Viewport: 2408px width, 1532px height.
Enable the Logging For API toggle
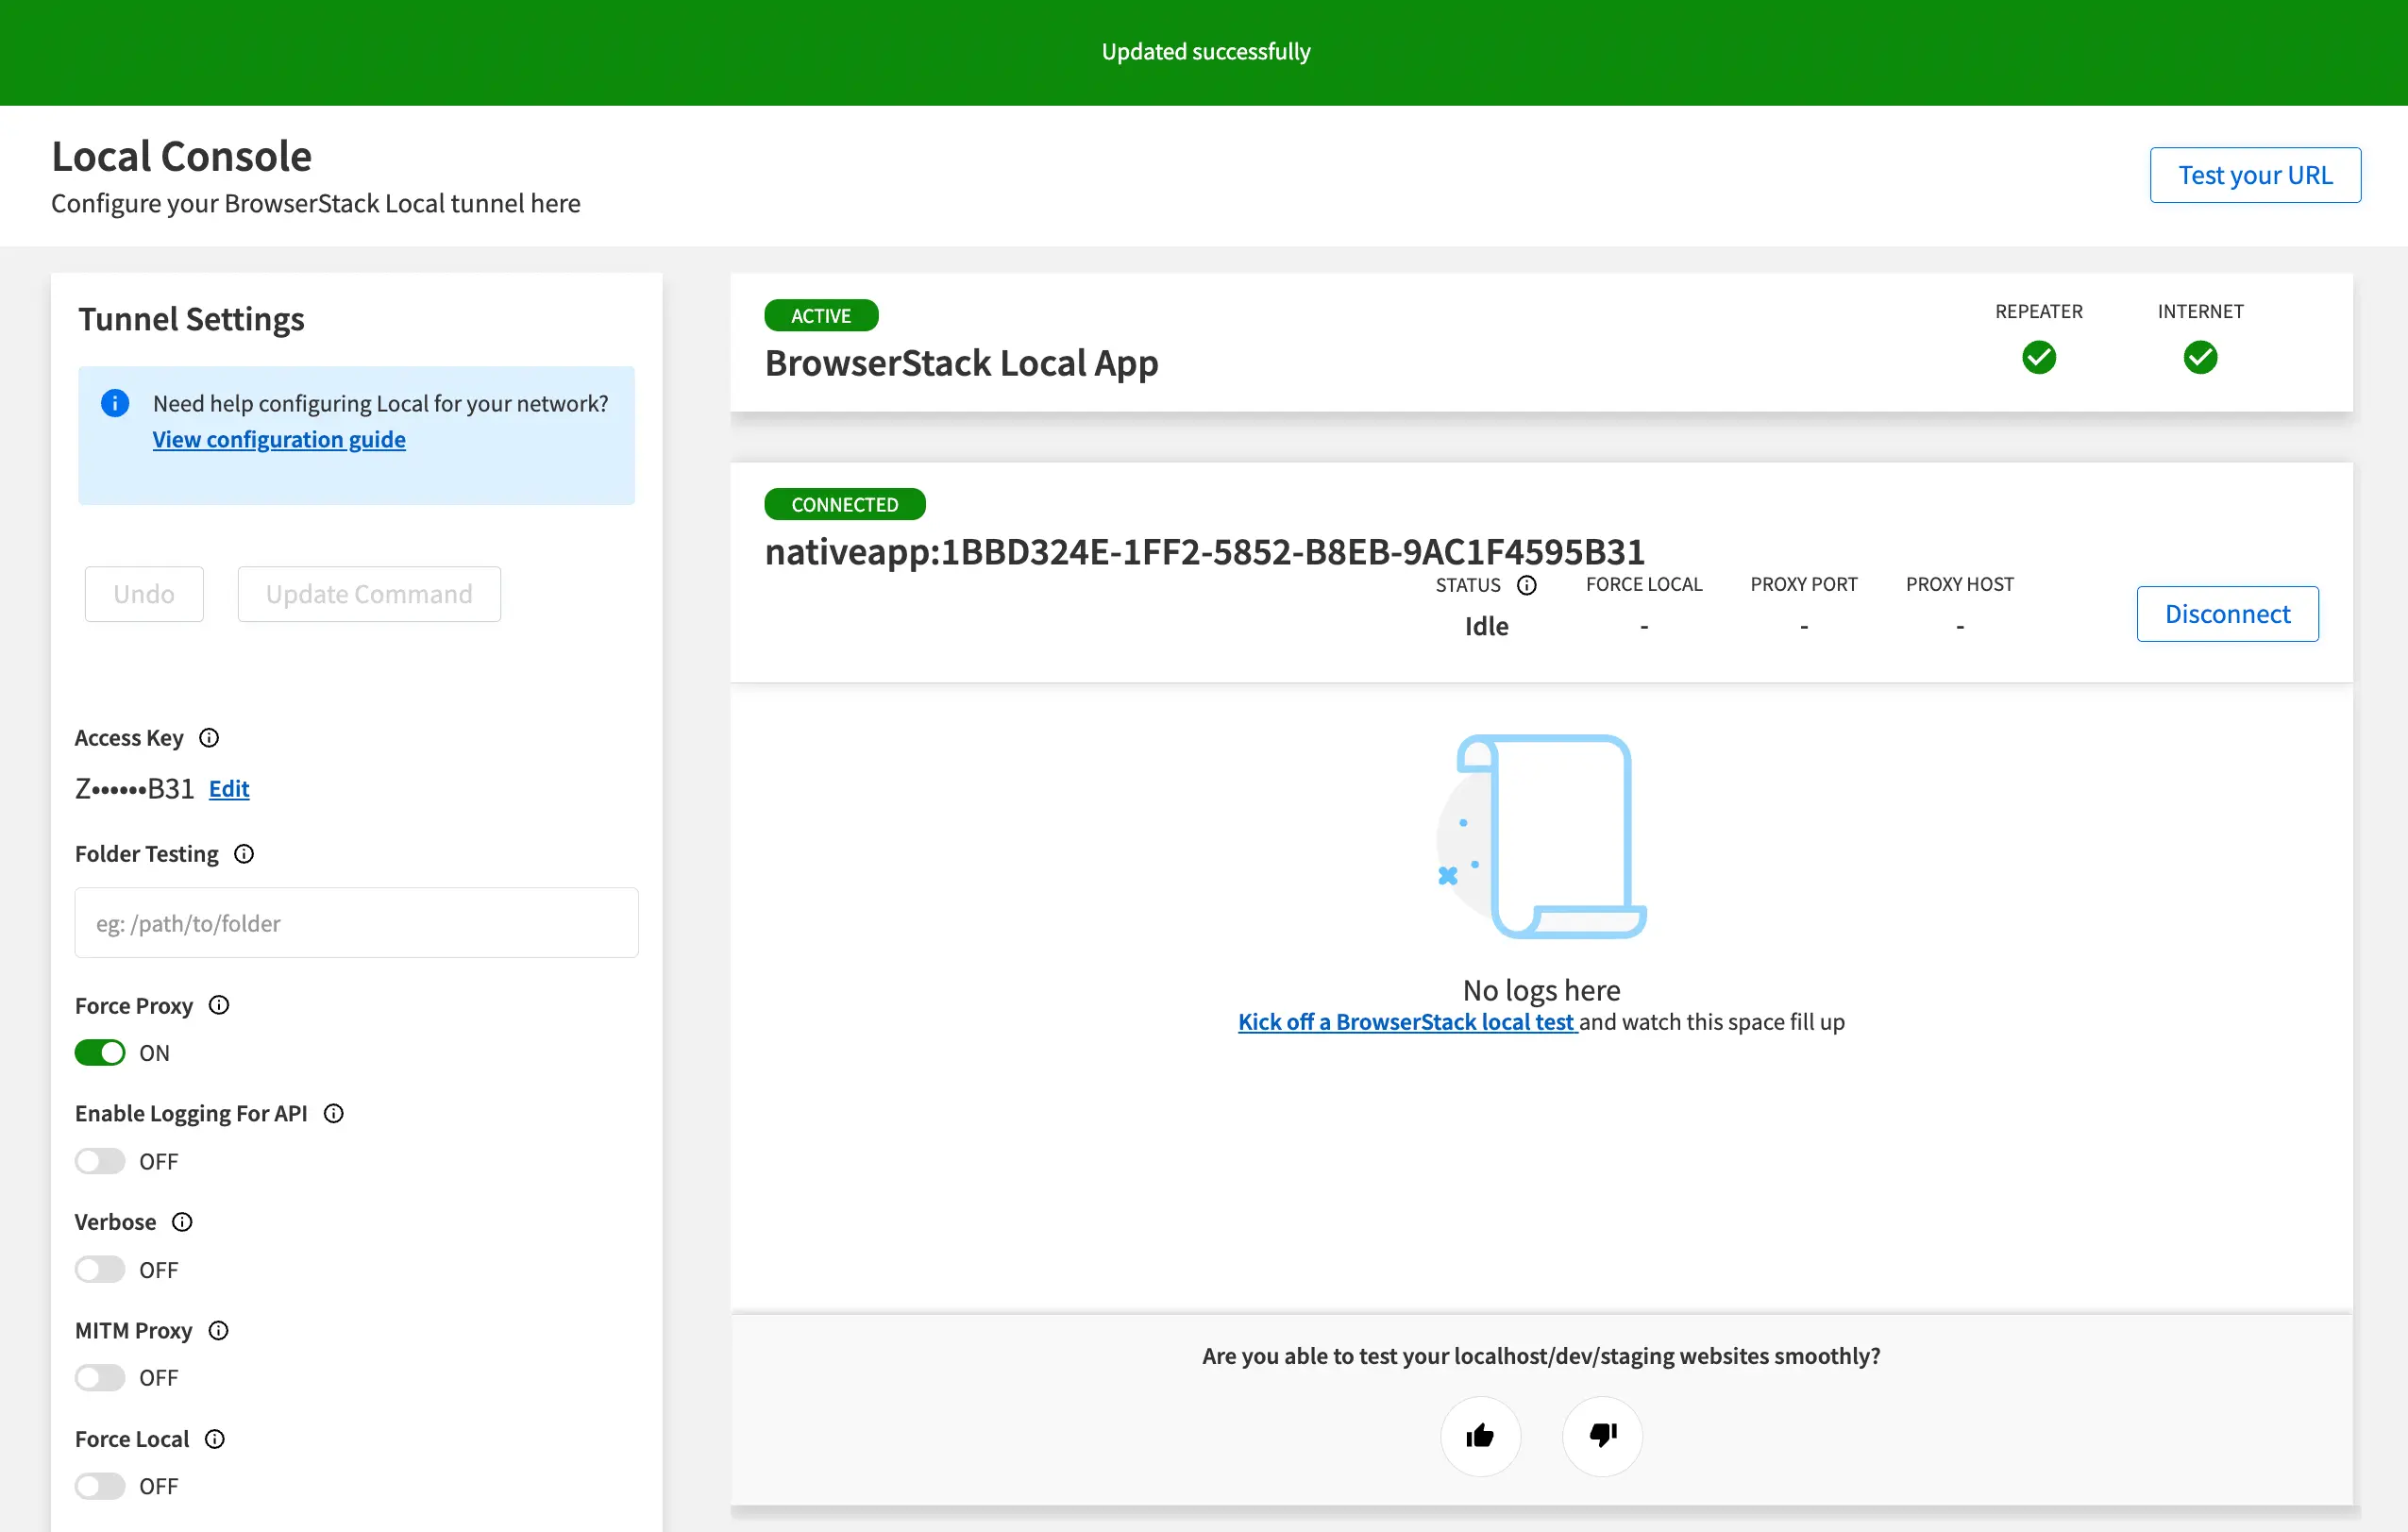[100, 1161]
